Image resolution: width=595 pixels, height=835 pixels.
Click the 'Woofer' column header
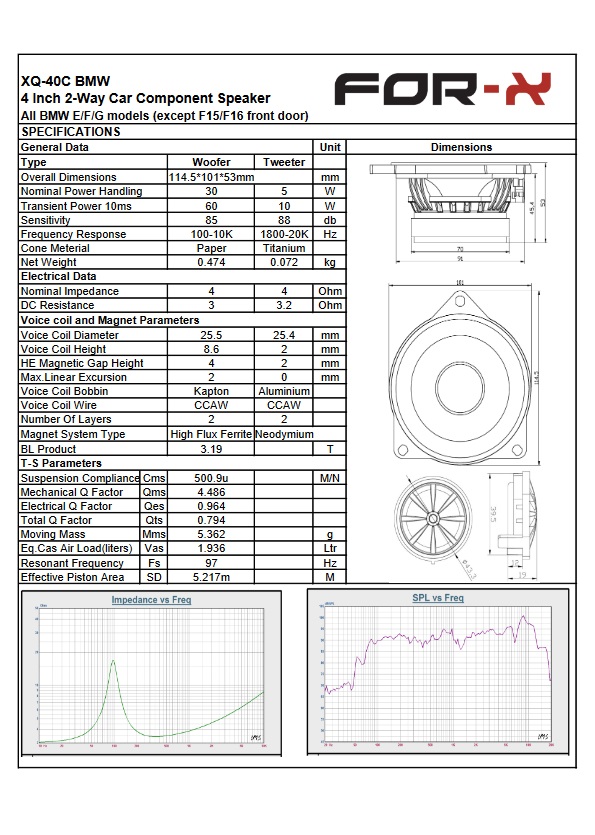211,162
